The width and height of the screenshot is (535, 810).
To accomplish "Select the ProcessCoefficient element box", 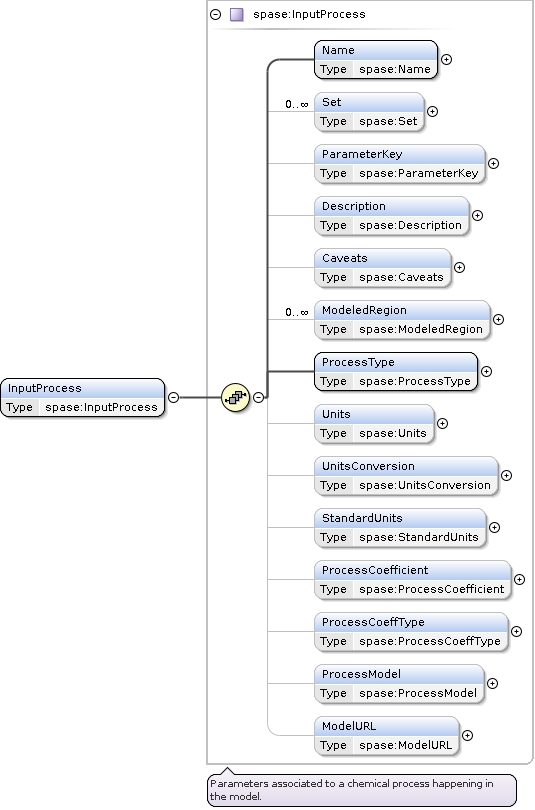I will pyautogui.click(x=413, y=580).
